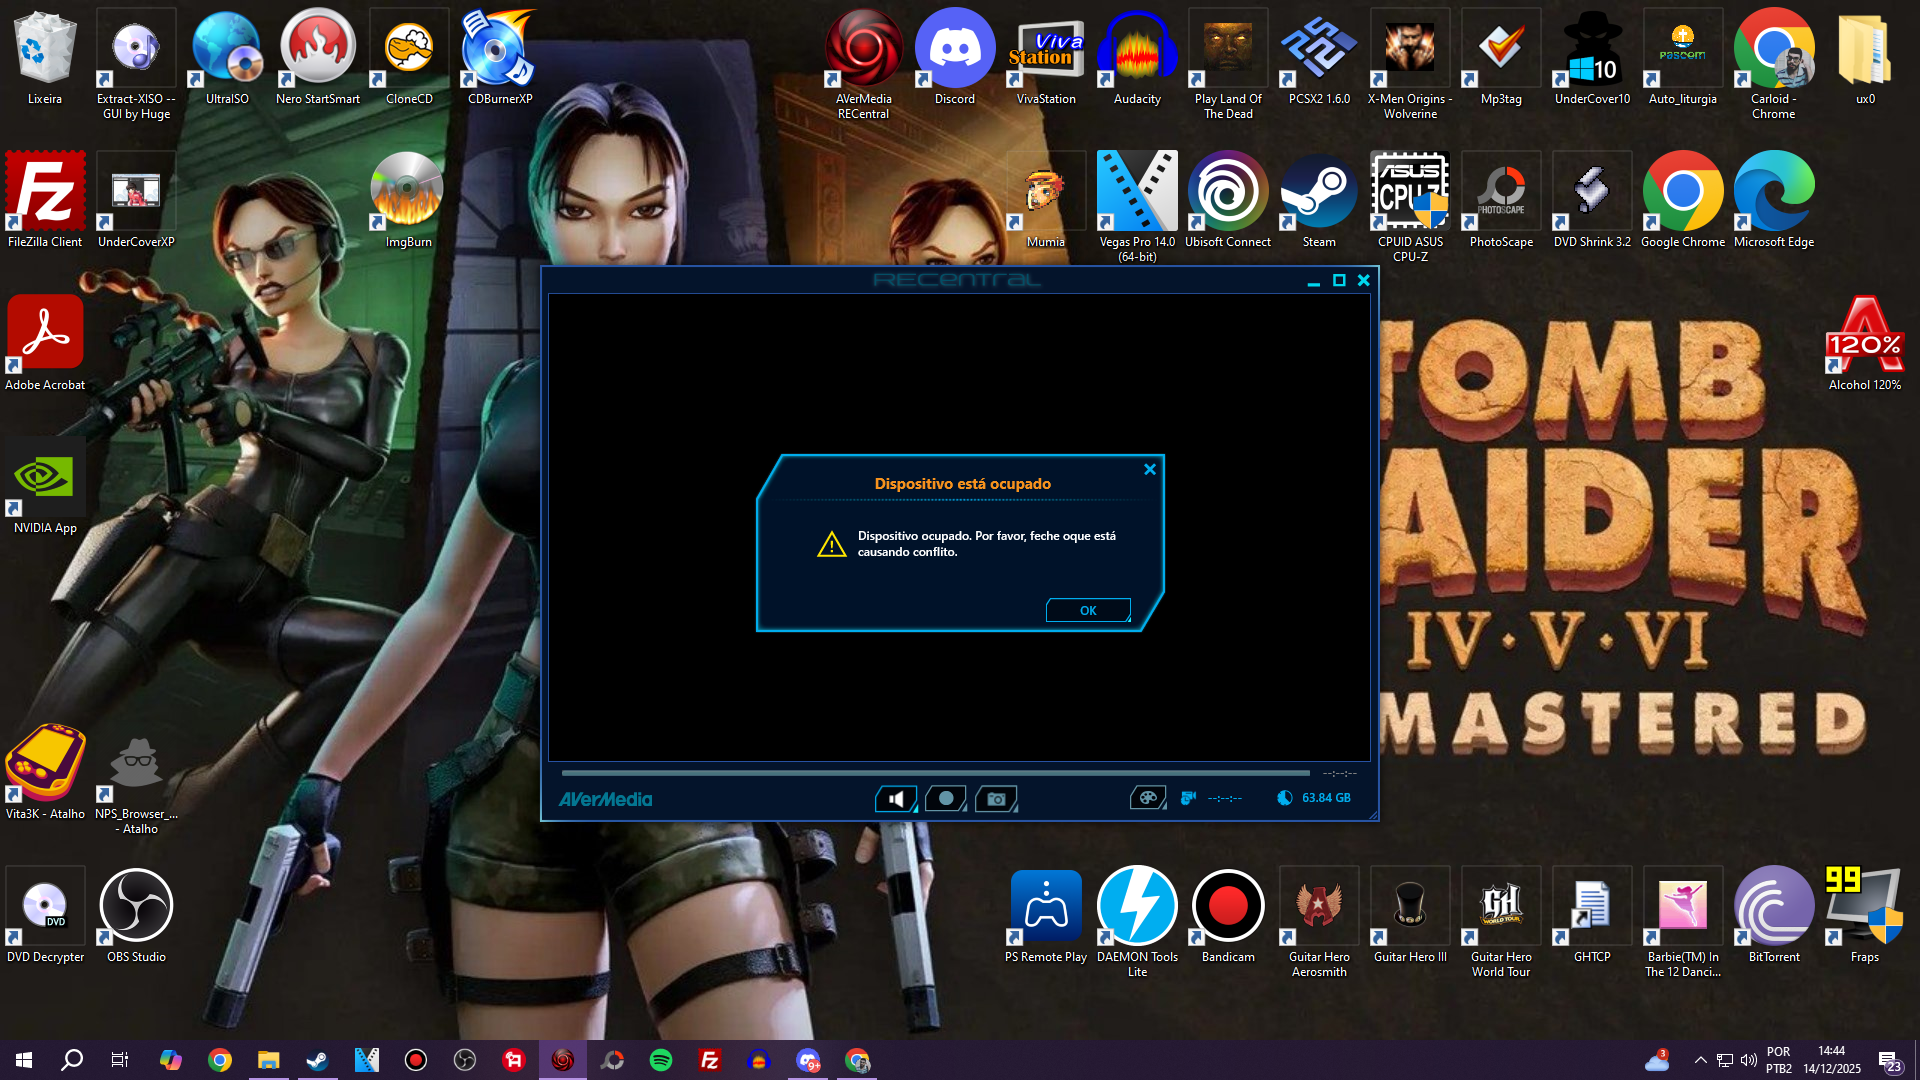Viewport: 1920px width, 1080px height.
Task: Click the playback progress bar in RECentral
Action: [935, 773]
